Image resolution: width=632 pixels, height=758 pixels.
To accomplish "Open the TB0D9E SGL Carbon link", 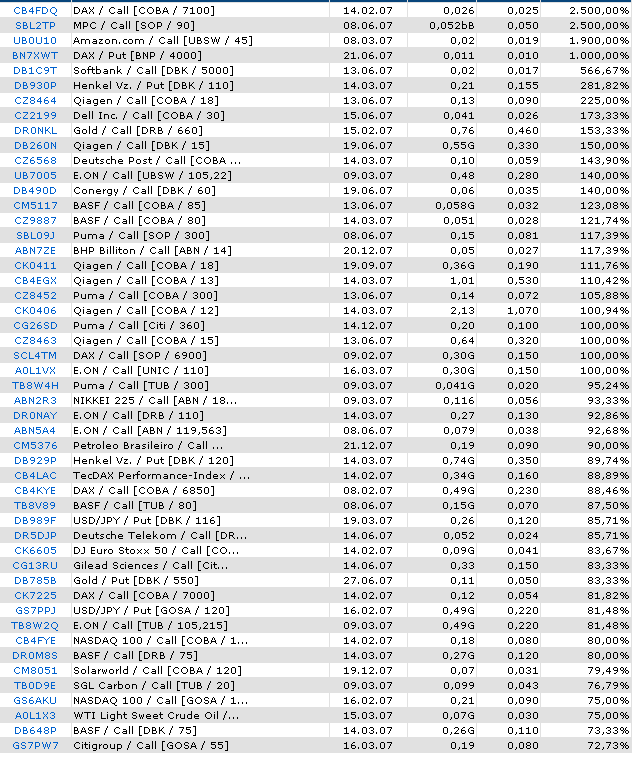I will pos(35,685).
